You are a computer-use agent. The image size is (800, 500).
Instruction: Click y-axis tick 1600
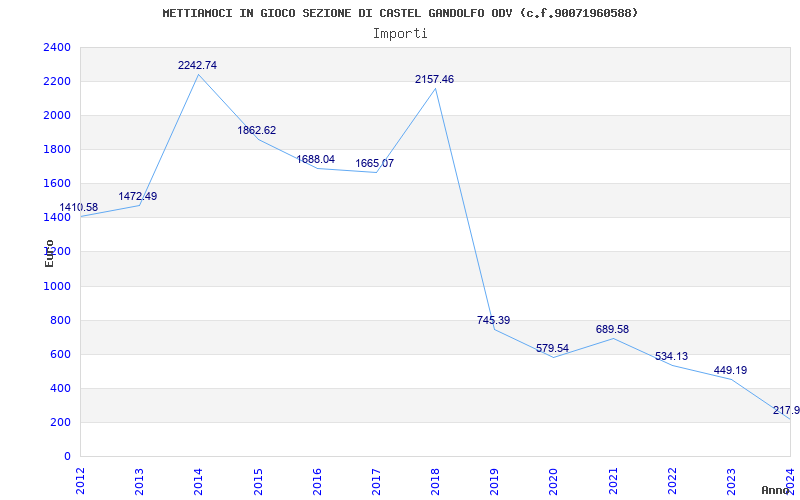pyautogui.click(x=57, y=184)
